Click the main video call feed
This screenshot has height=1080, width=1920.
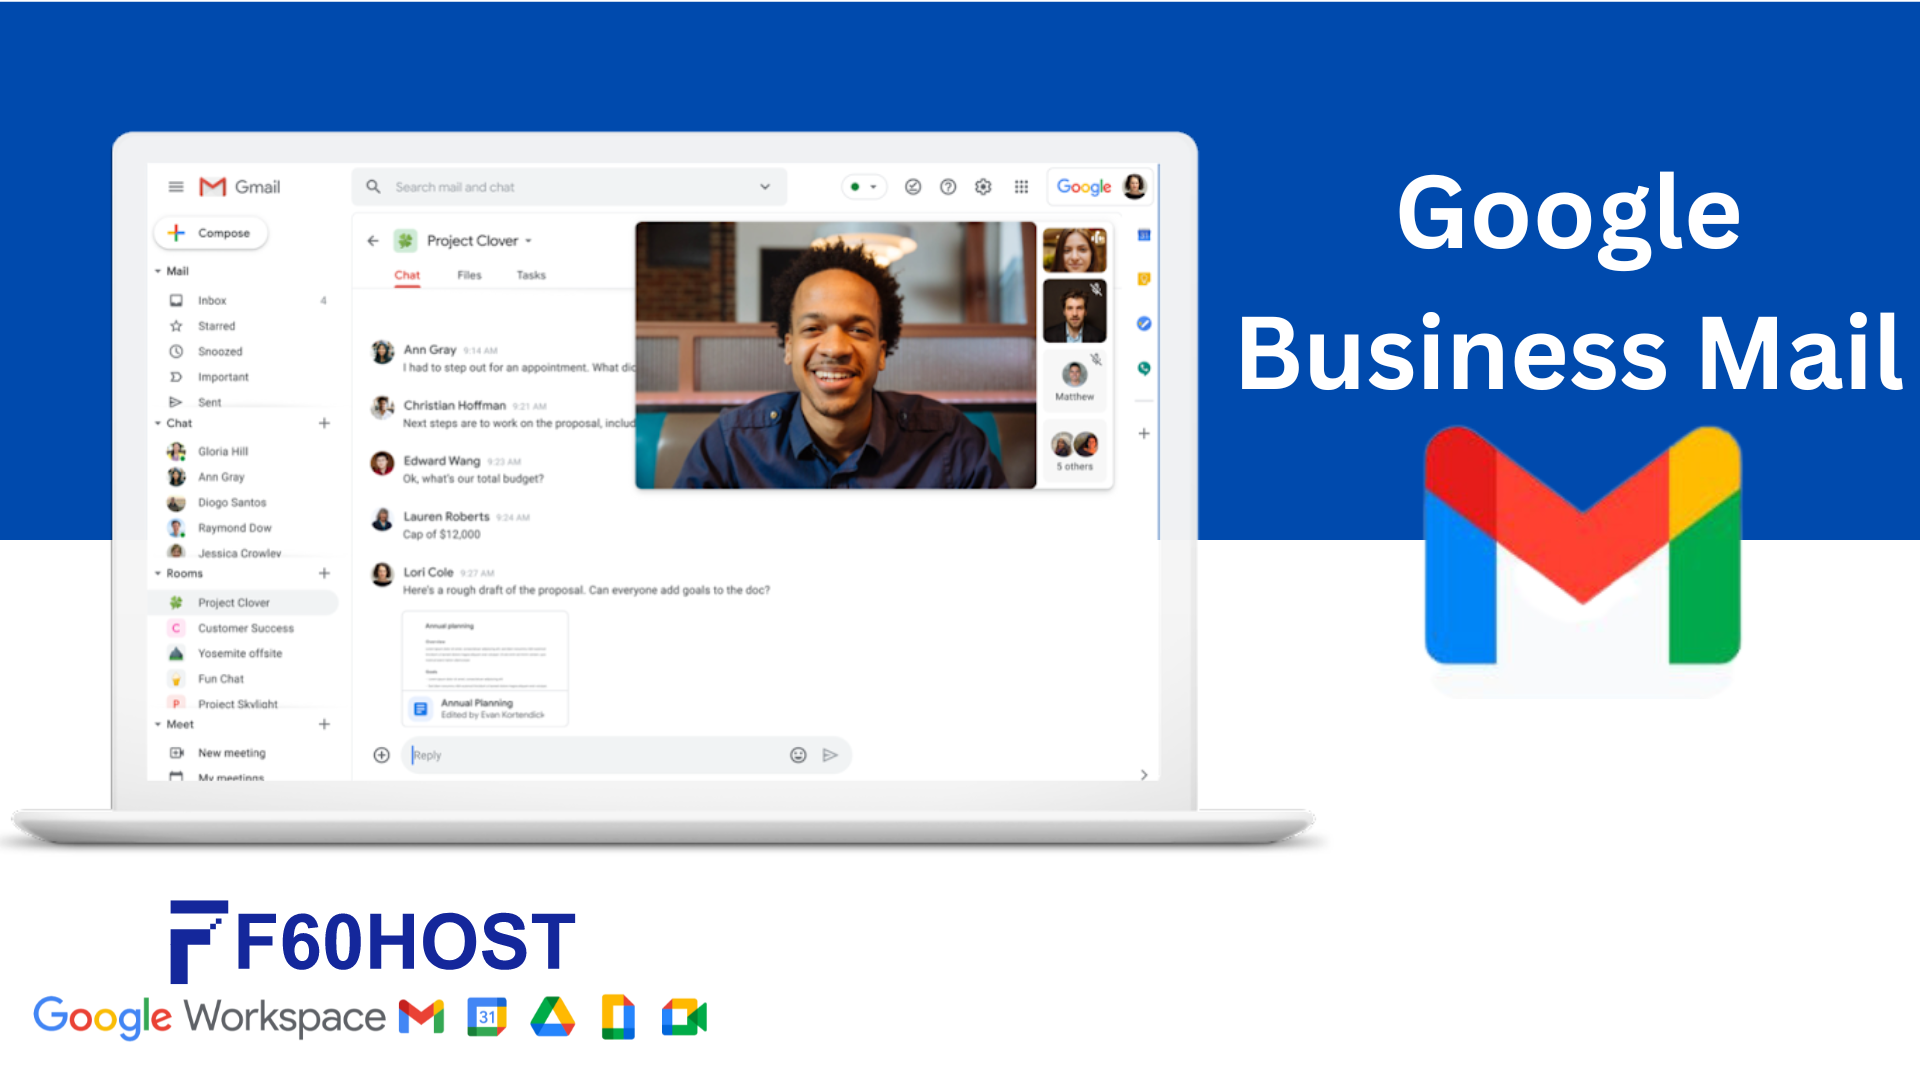point(836,355)
